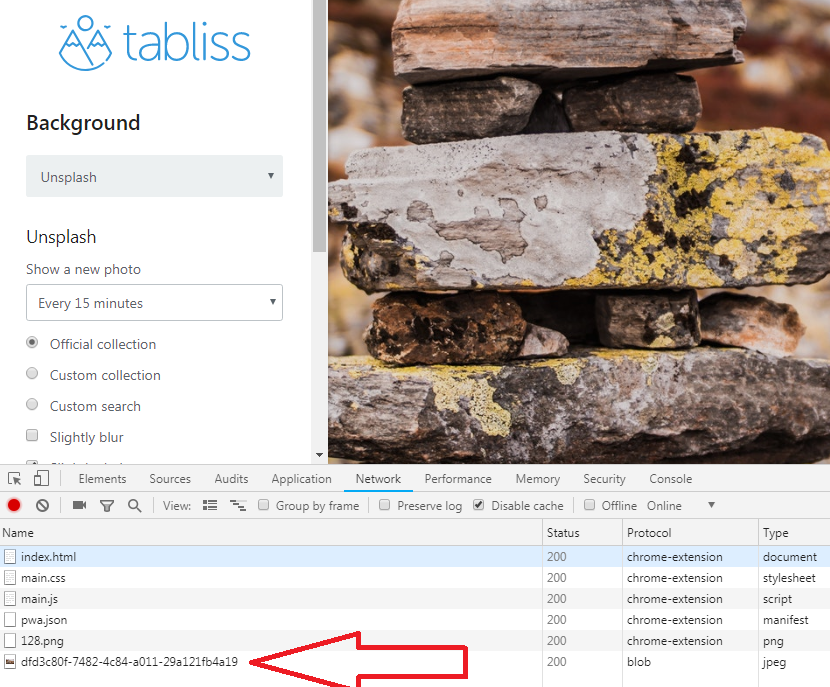
Task: Enable Group by frame checkbox
Action: coord(264,505)
